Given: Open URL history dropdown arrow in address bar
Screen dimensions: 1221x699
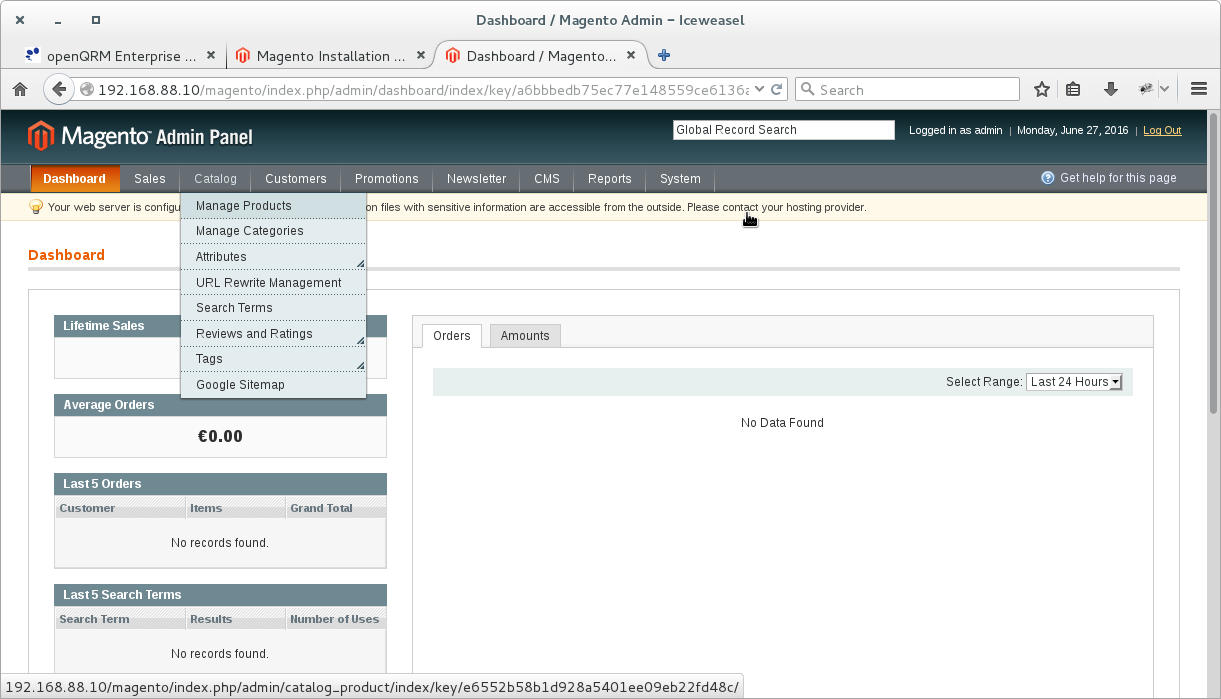Looking at the screenshot, I should point(759,89).
